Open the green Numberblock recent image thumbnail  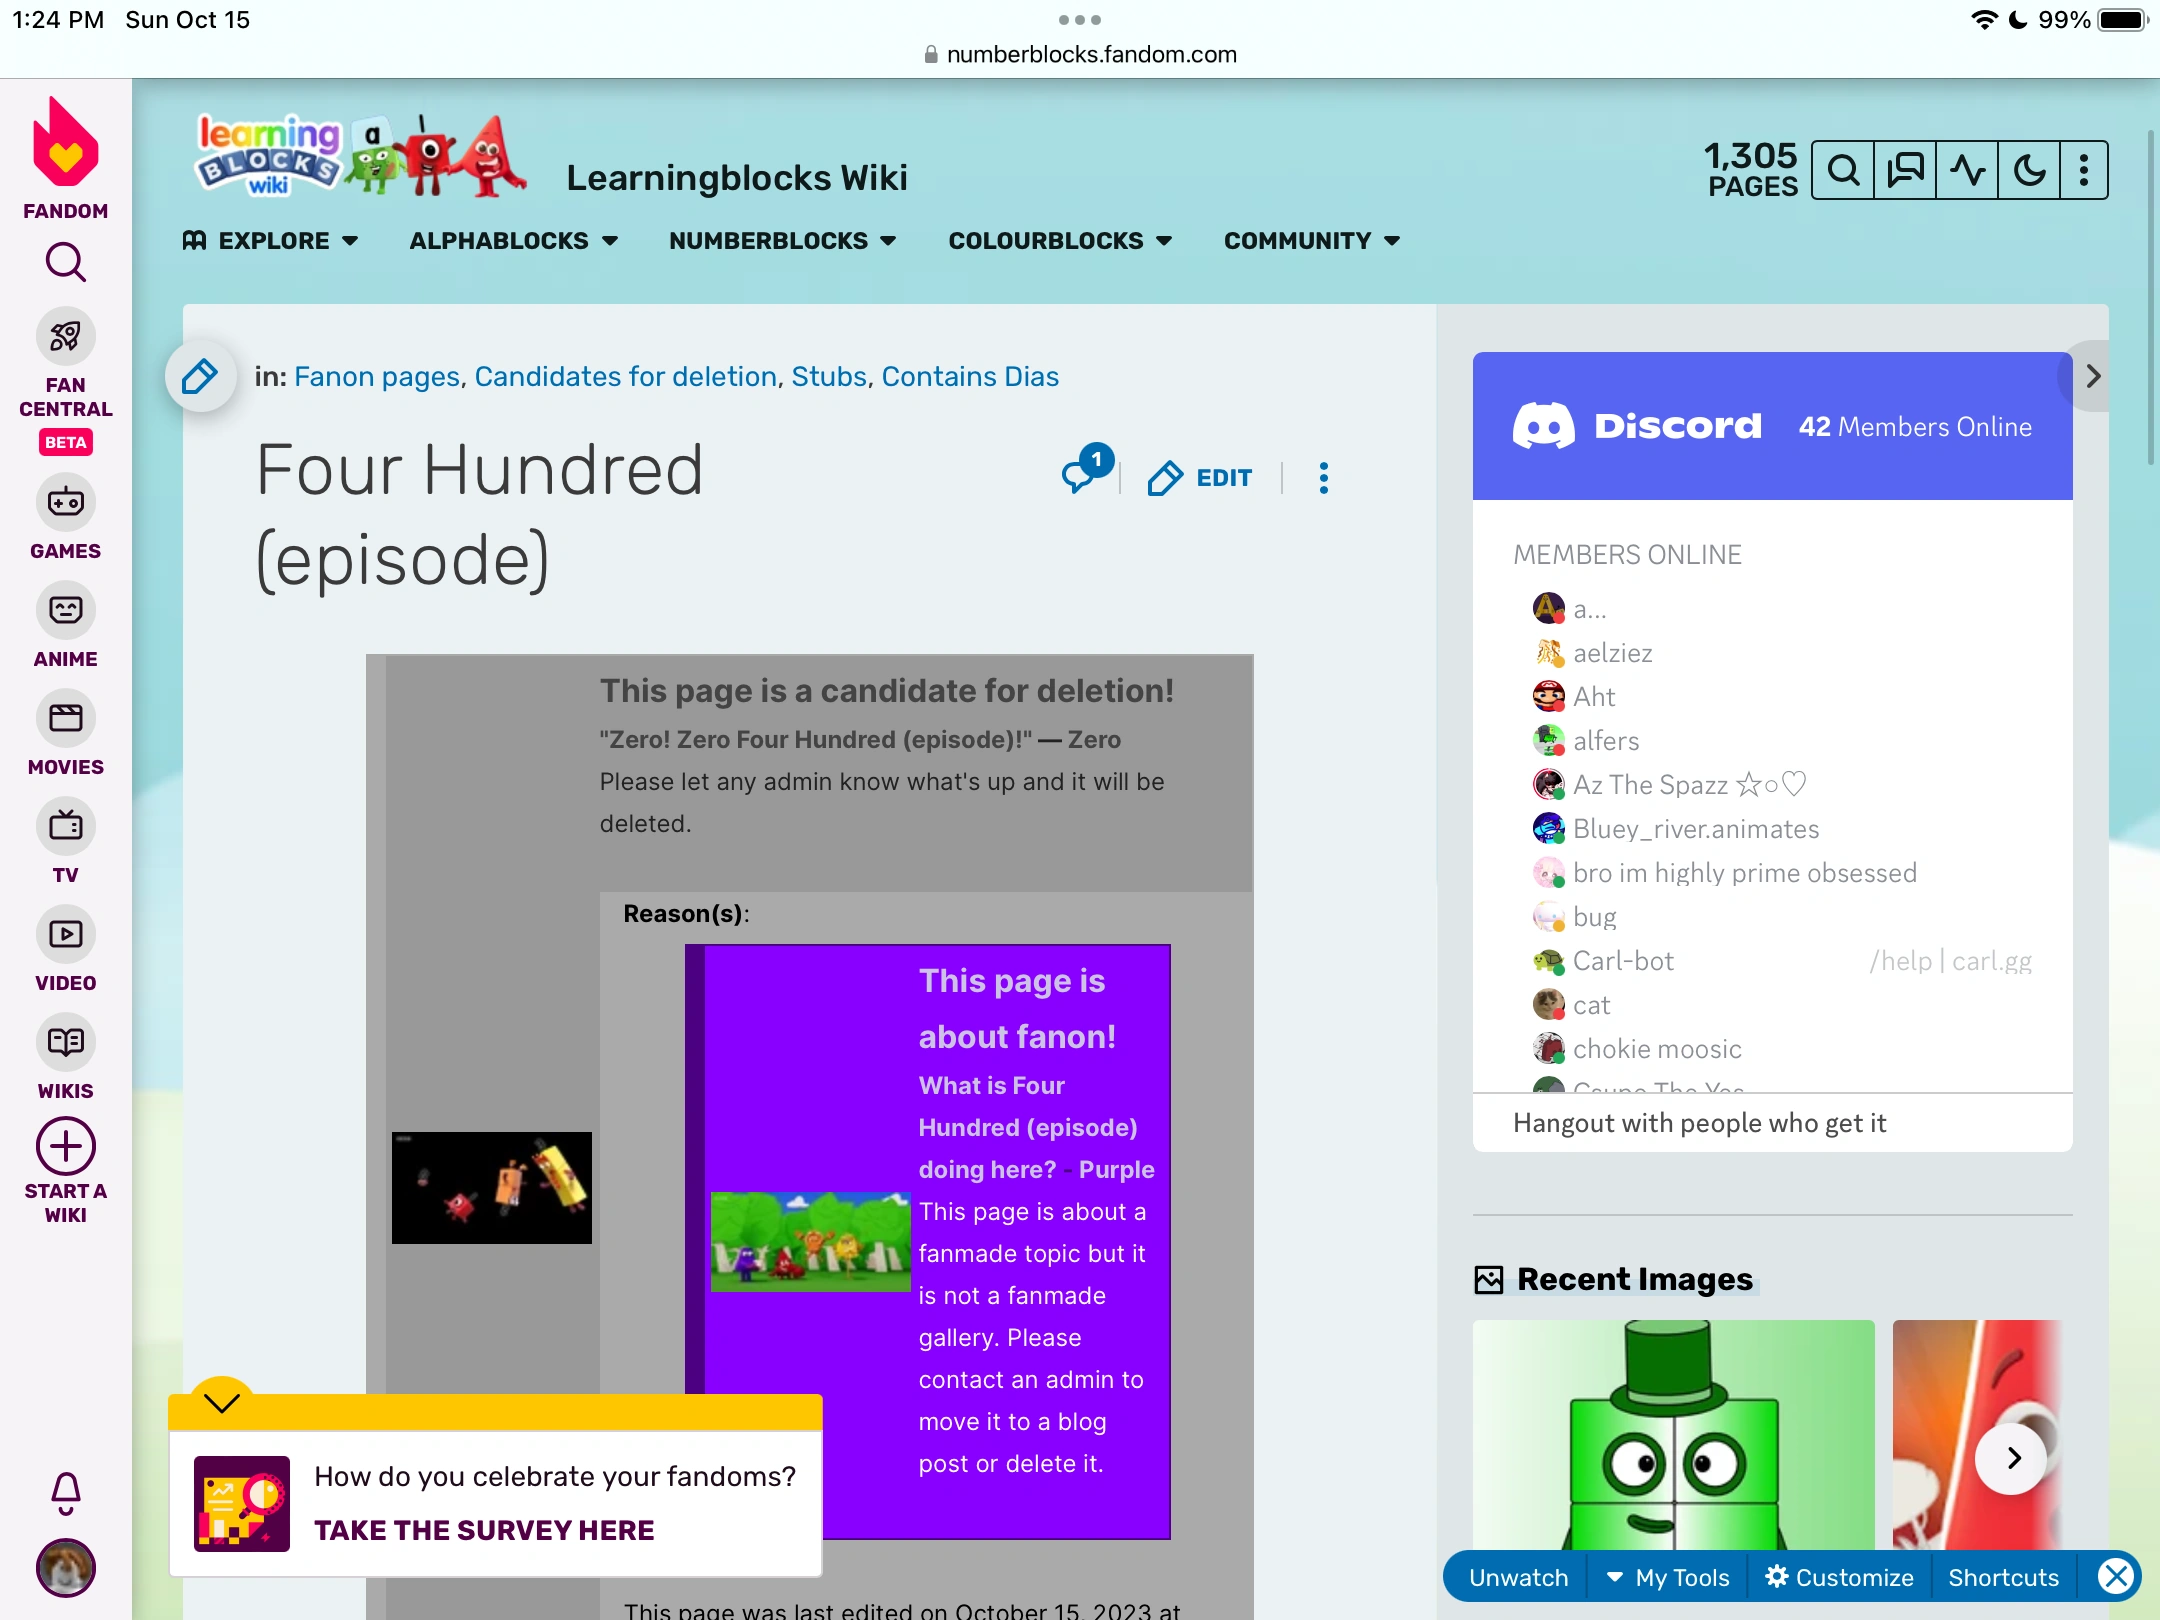1673,1434
